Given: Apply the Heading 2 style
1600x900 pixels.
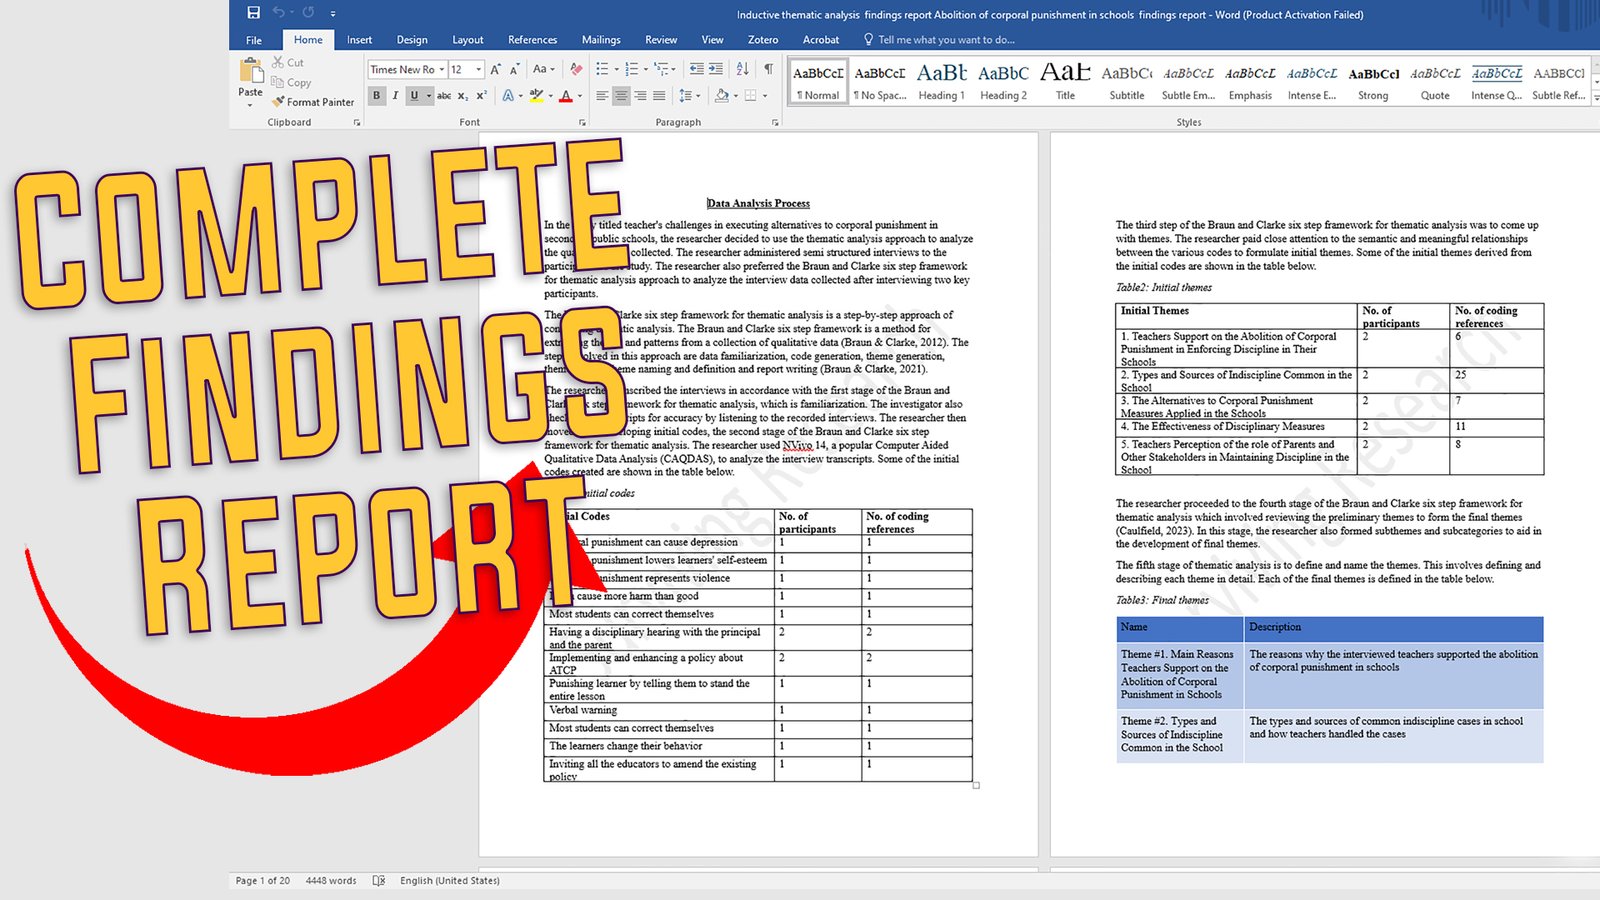Looking at the screenshot, I should pyautogui.click(x=1003, y=82).
